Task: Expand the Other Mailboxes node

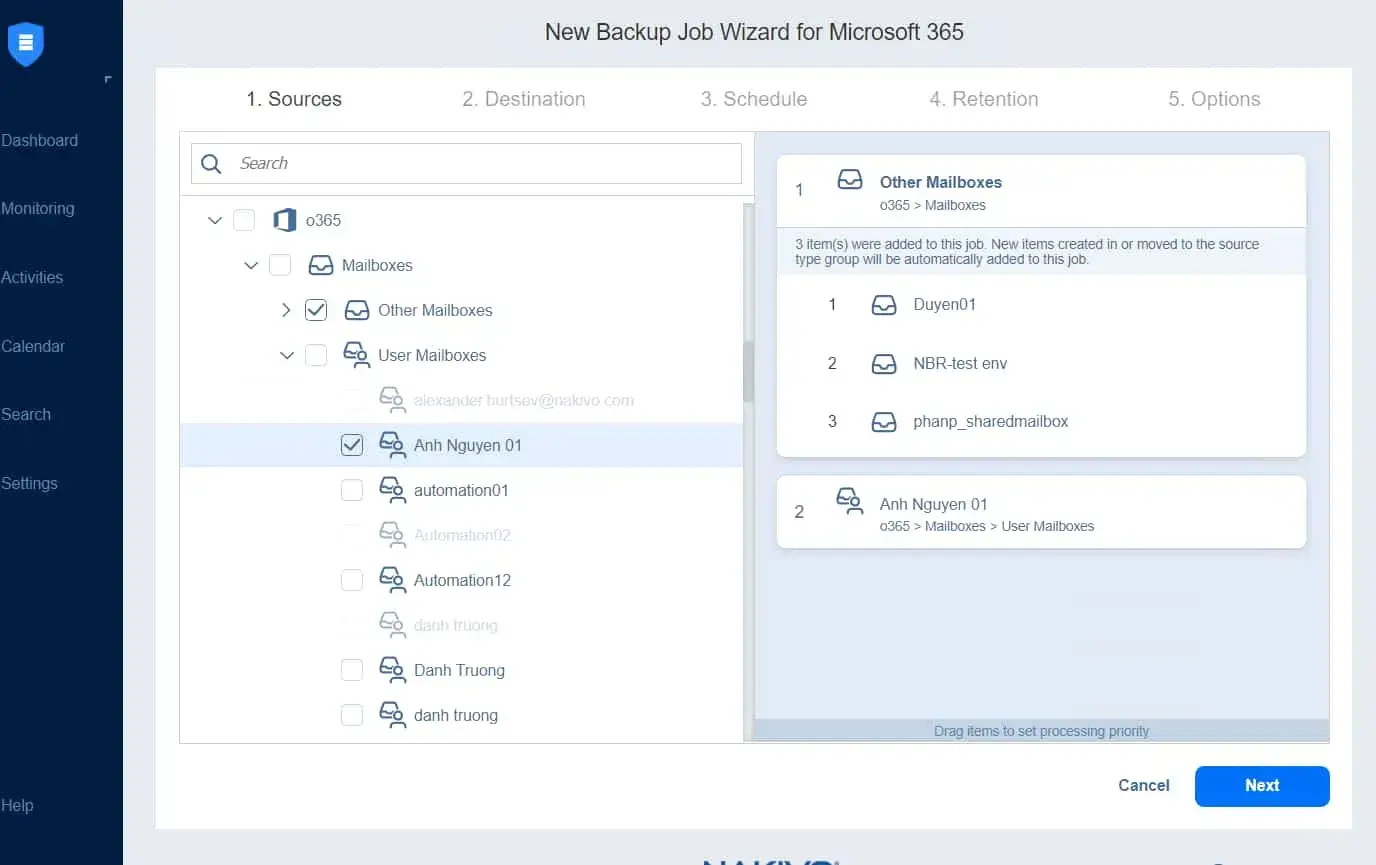Action: (x=286, y=310)
